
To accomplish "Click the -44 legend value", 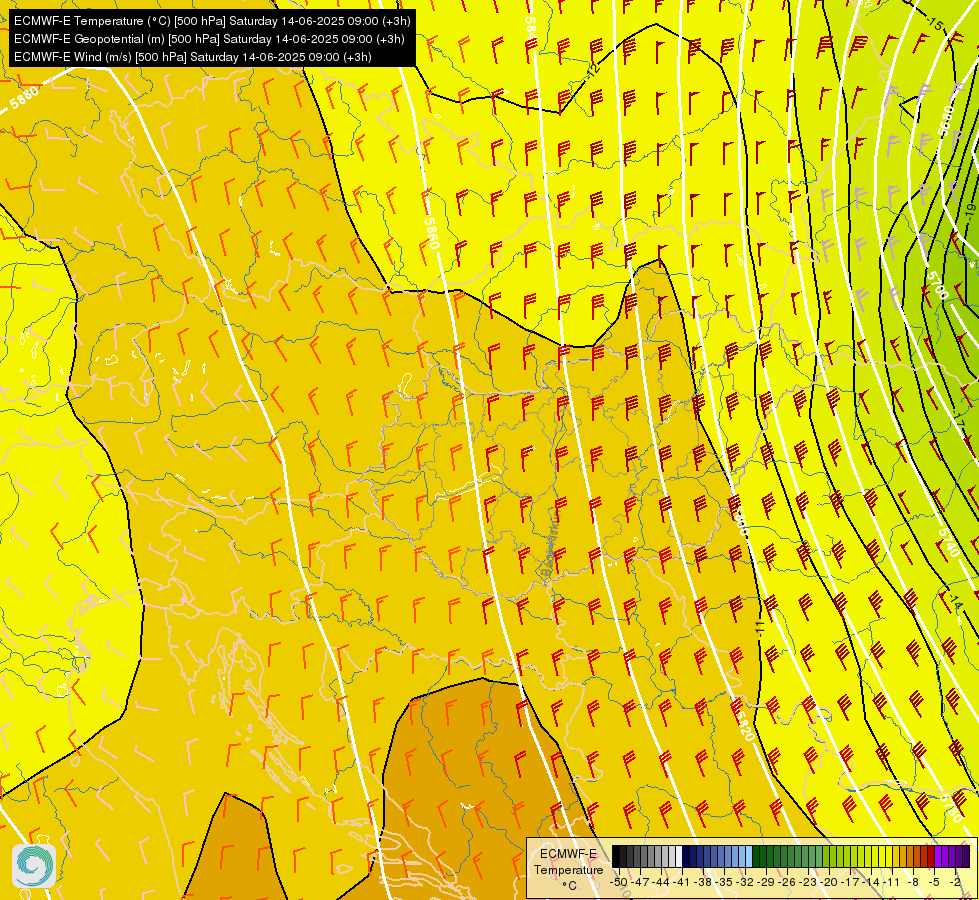I will click(x=661, y=882).
